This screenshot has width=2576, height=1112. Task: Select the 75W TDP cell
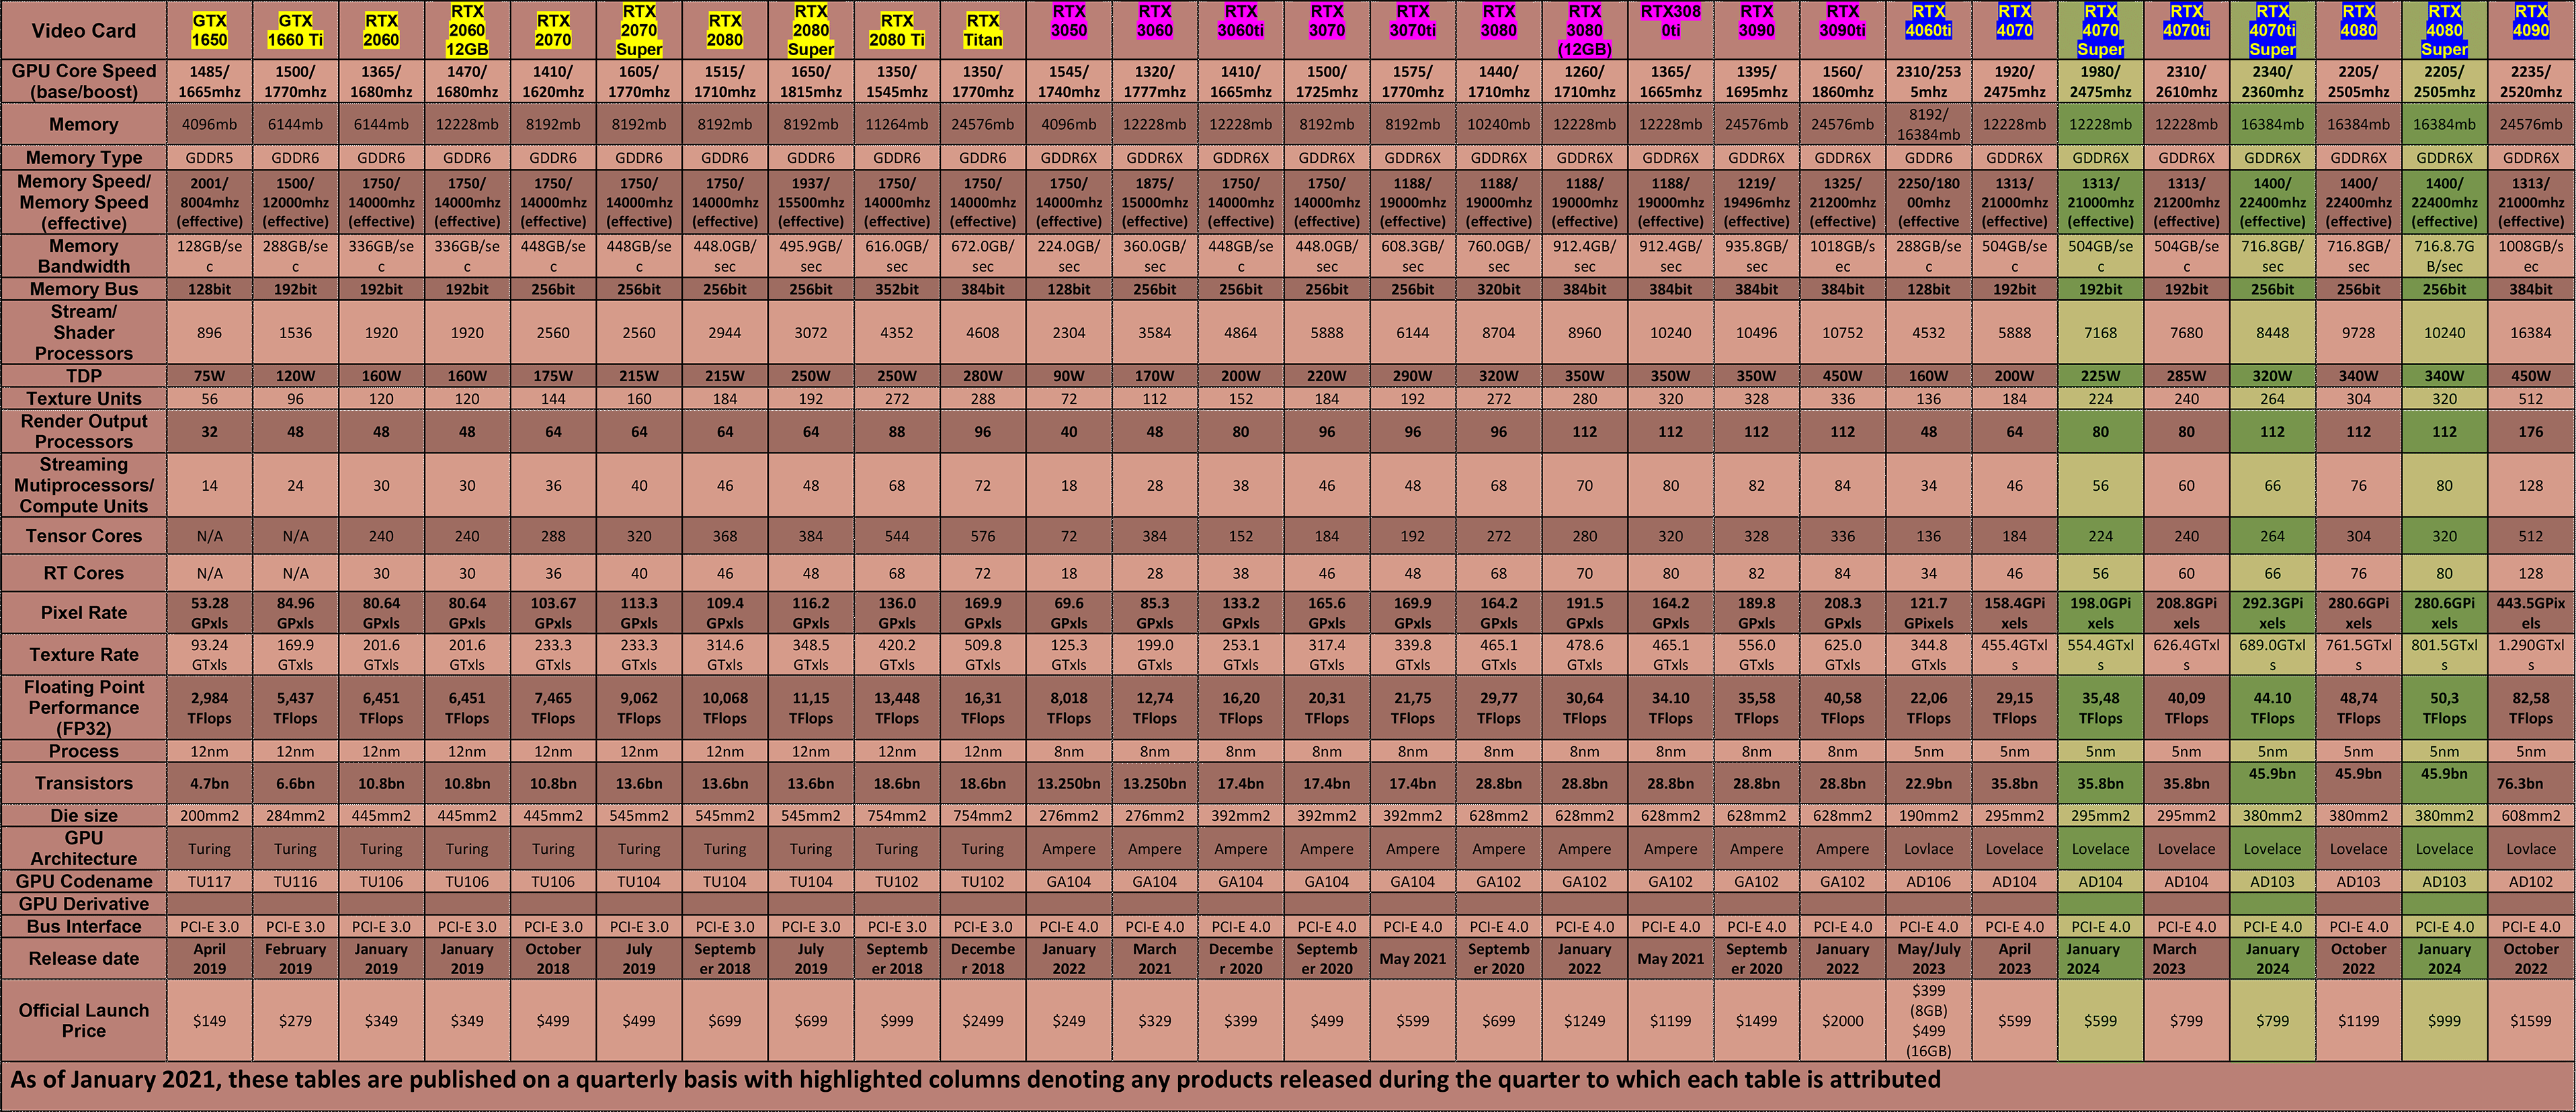tap(209, 376)
